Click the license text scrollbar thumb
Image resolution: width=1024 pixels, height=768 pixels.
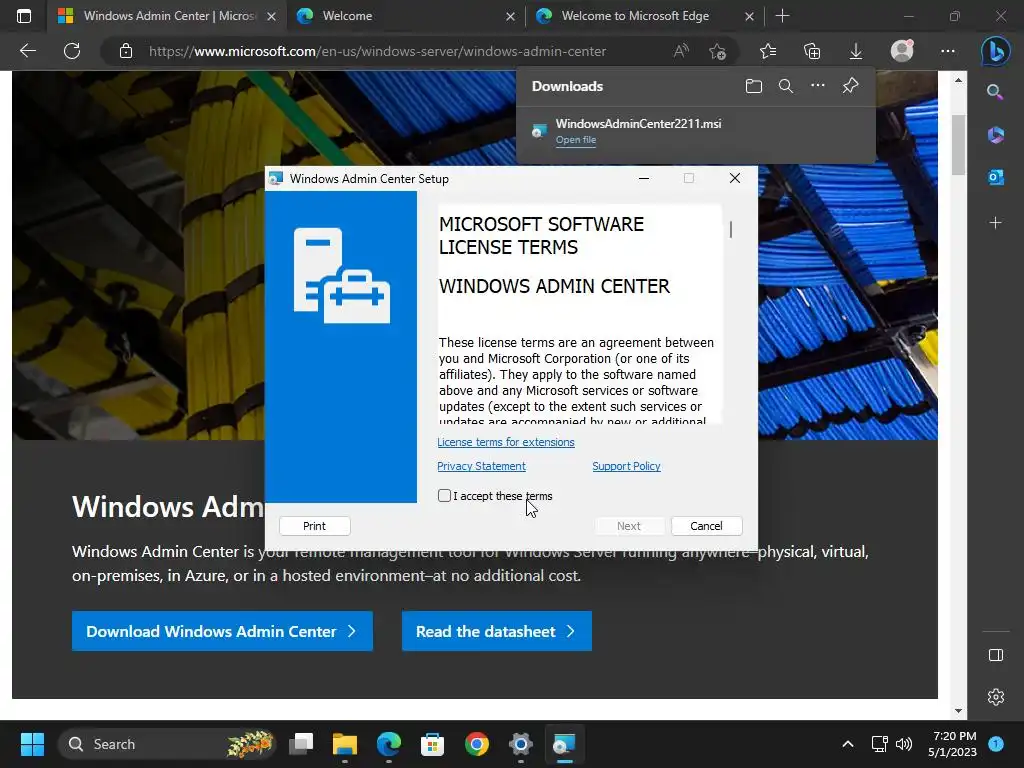[x=731, y=230]
